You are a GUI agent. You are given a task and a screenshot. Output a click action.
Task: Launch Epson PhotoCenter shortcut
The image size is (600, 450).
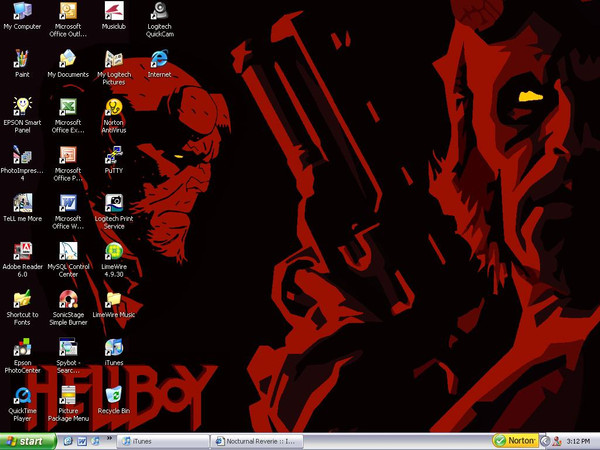point(22,356)
